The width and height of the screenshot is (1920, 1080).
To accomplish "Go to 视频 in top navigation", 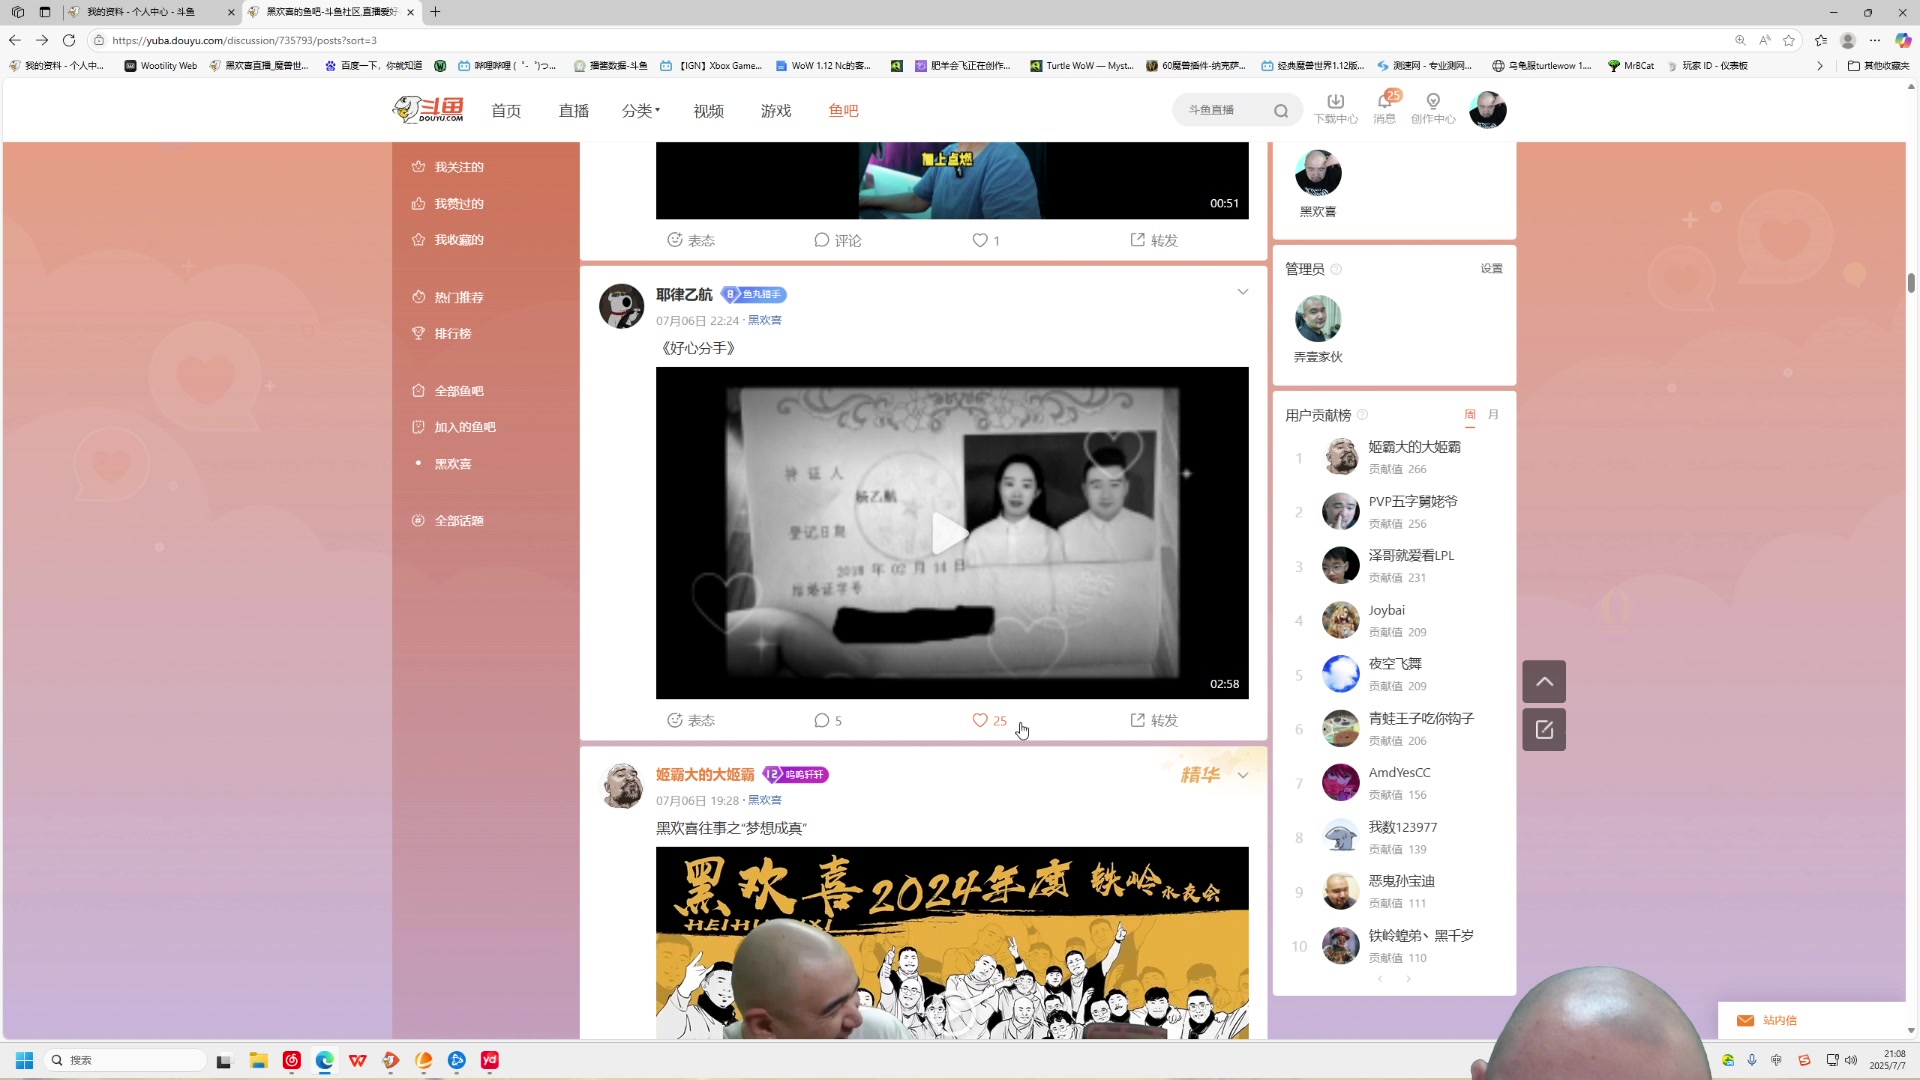I will pyautogui.click(x=709, y=111).
